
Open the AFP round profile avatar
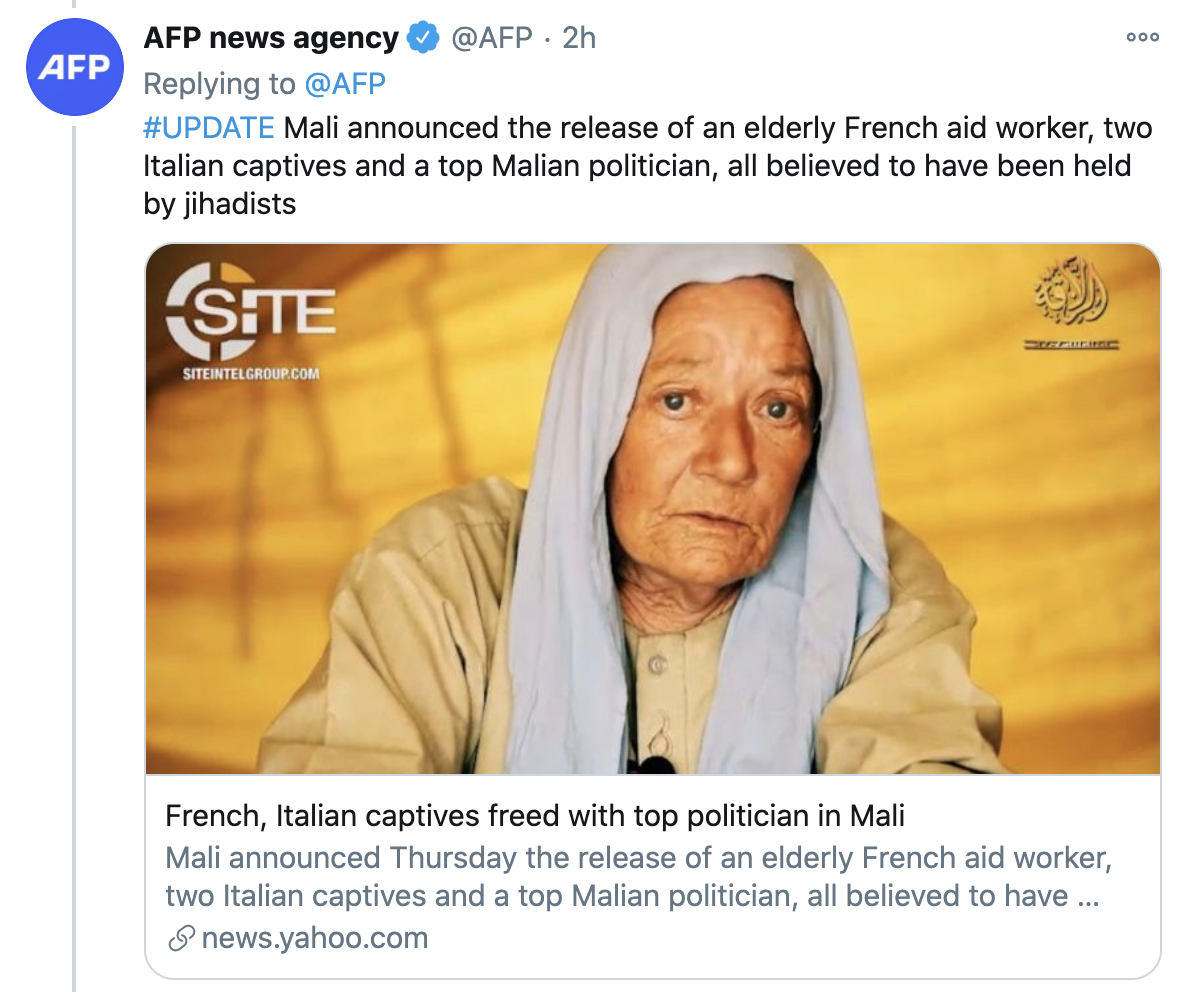74,67
